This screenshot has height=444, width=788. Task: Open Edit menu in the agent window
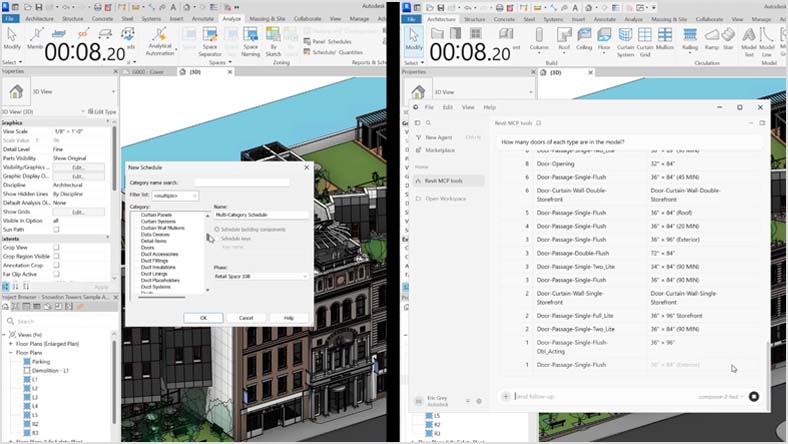pos(448,107)
